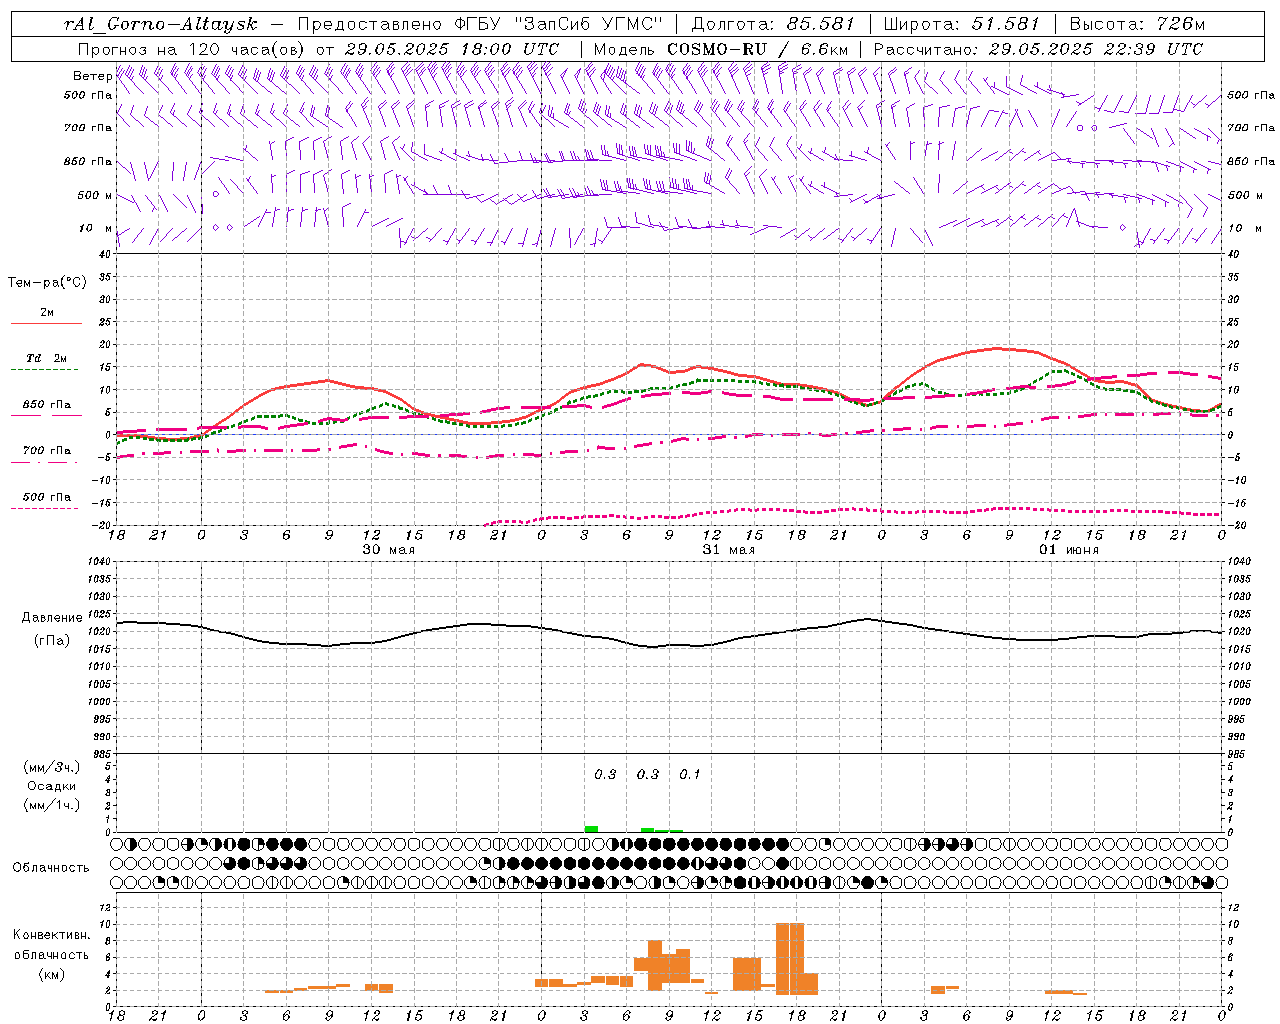
Task: Click the 500 м wind level label on left
Action: [x=94, y=195]
